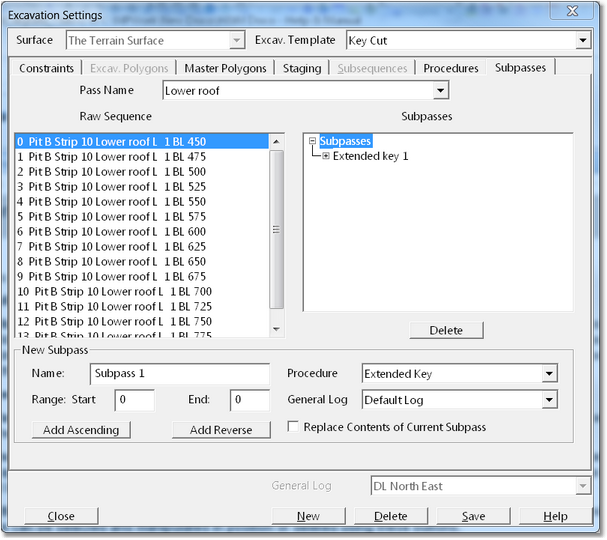
Task: Select row 2 ending in BL 500
Action: 142,171
